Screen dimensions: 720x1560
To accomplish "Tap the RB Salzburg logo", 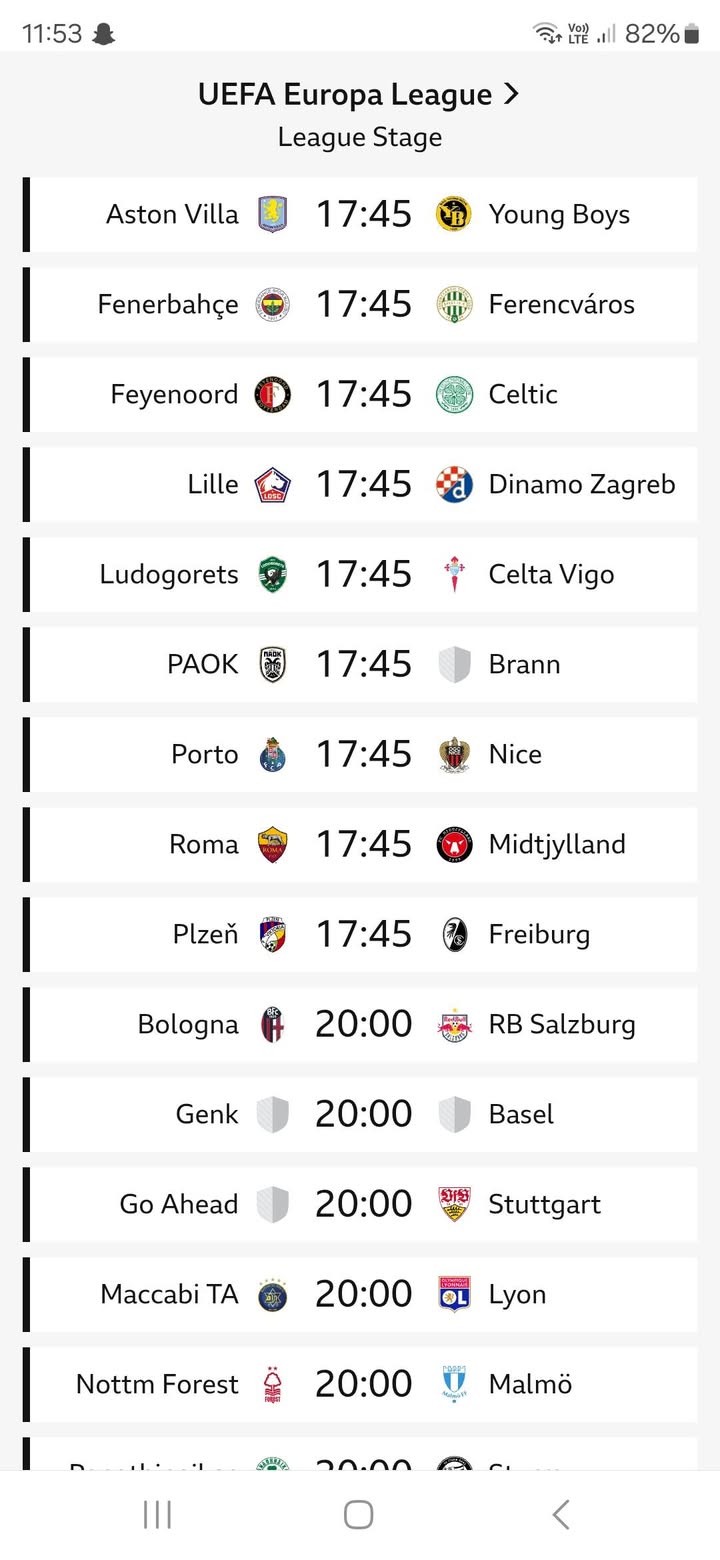I will click(454, 1024).
